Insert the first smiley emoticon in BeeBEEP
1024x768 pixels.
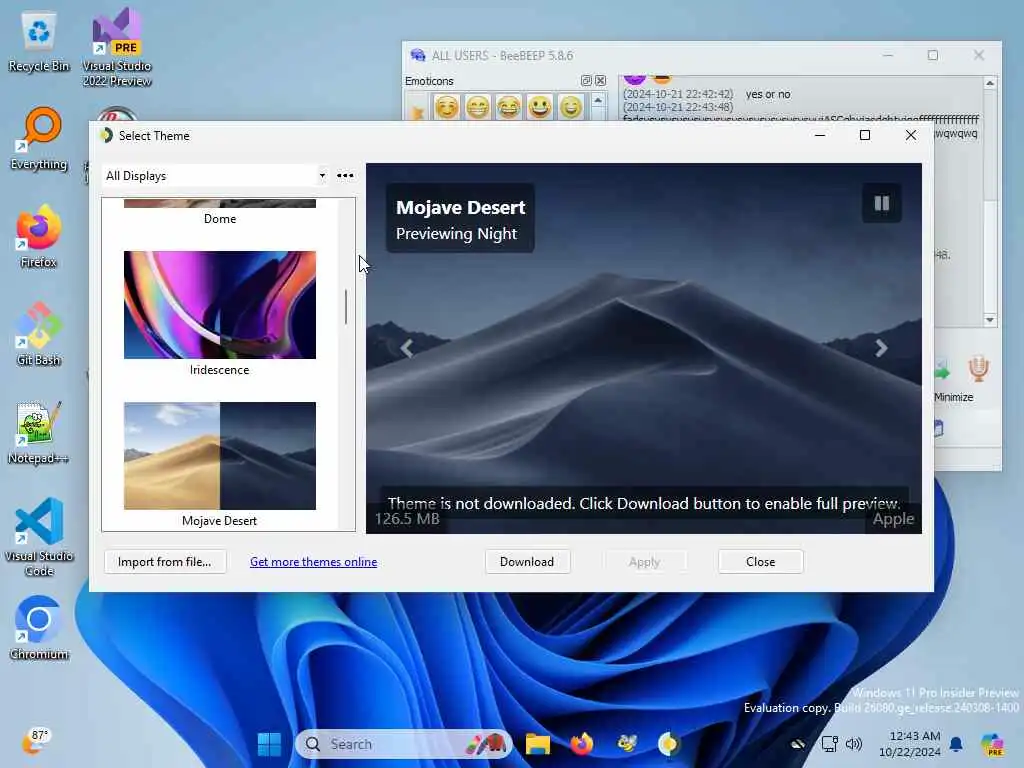pos(447,106)
